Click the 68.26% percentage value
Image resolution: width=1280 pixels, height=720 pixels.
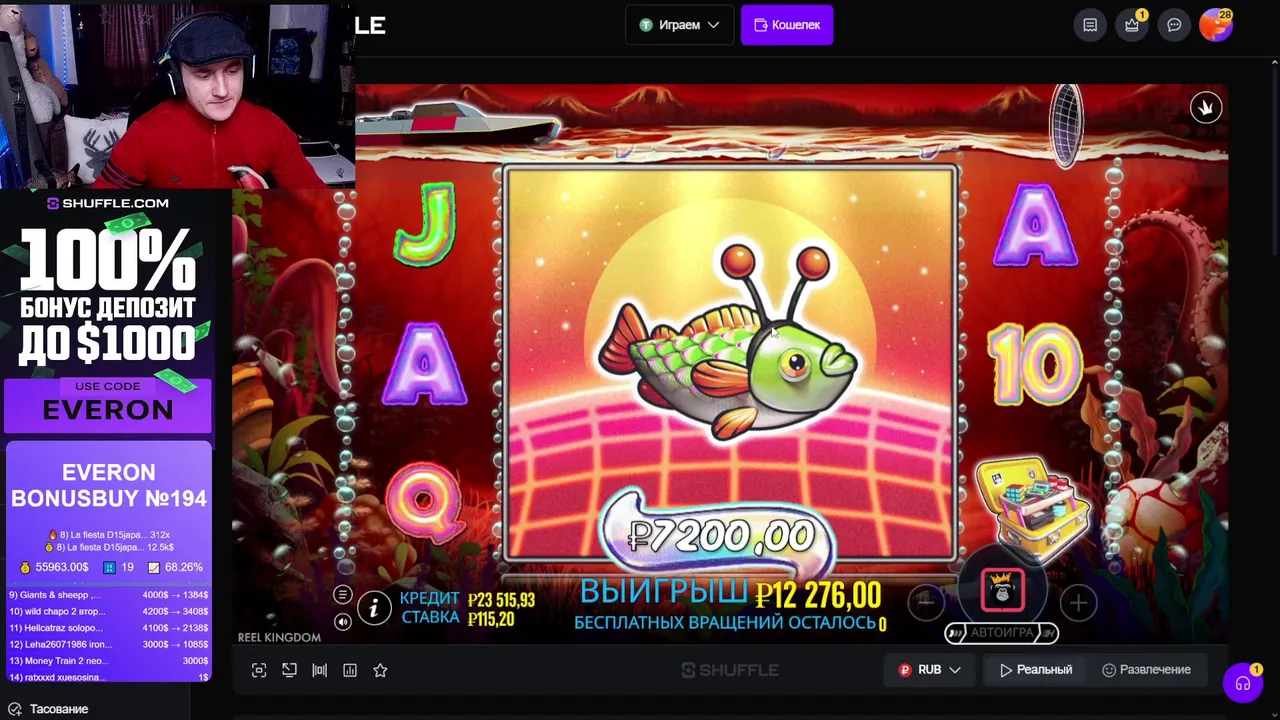click(184, 567)
